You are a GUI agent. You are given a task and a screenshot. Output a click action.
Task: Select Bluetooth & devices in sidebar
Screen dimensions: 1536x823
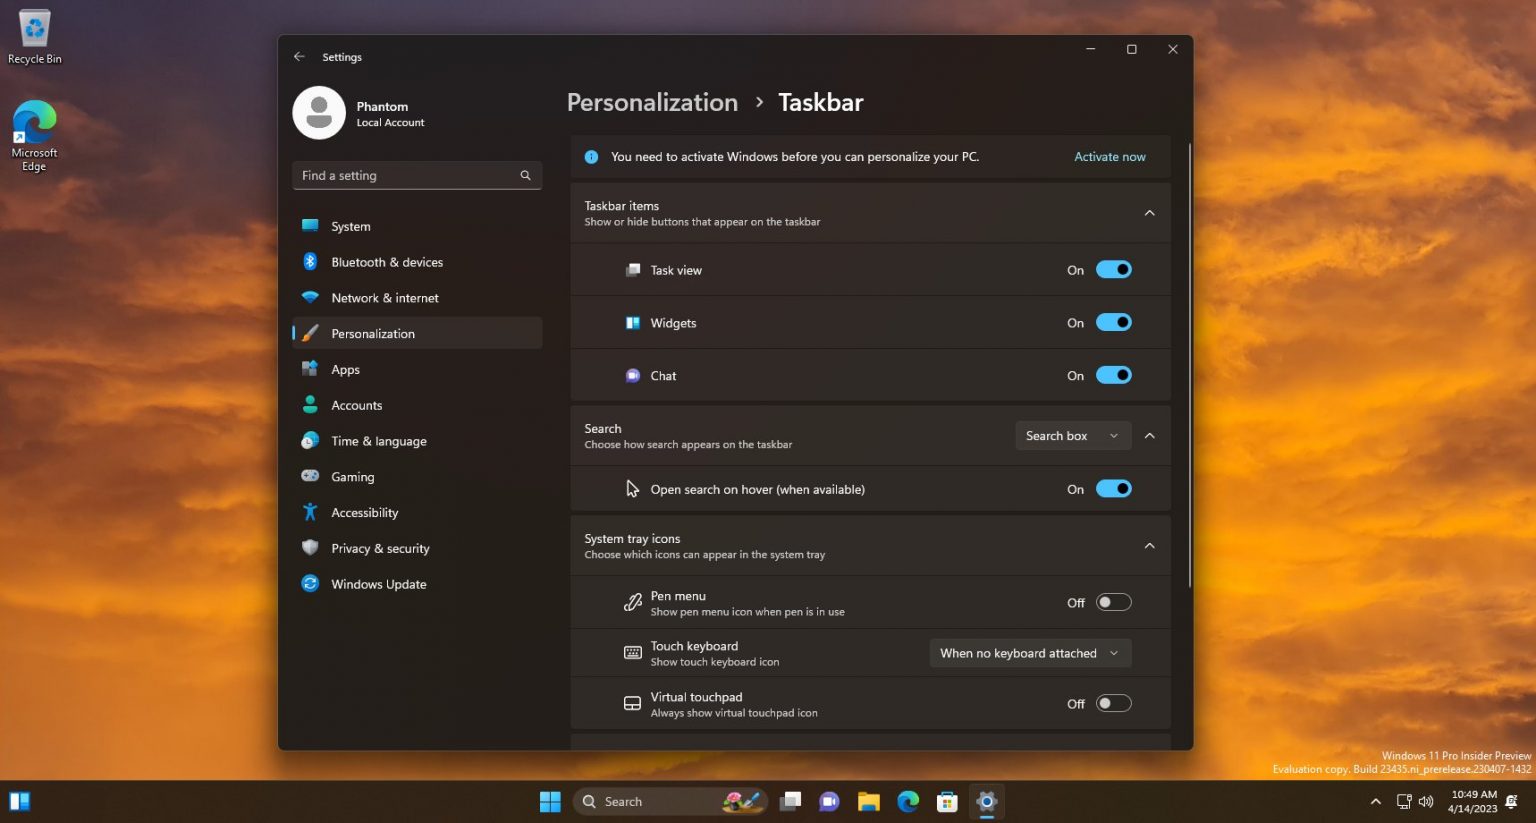(388, 262)
